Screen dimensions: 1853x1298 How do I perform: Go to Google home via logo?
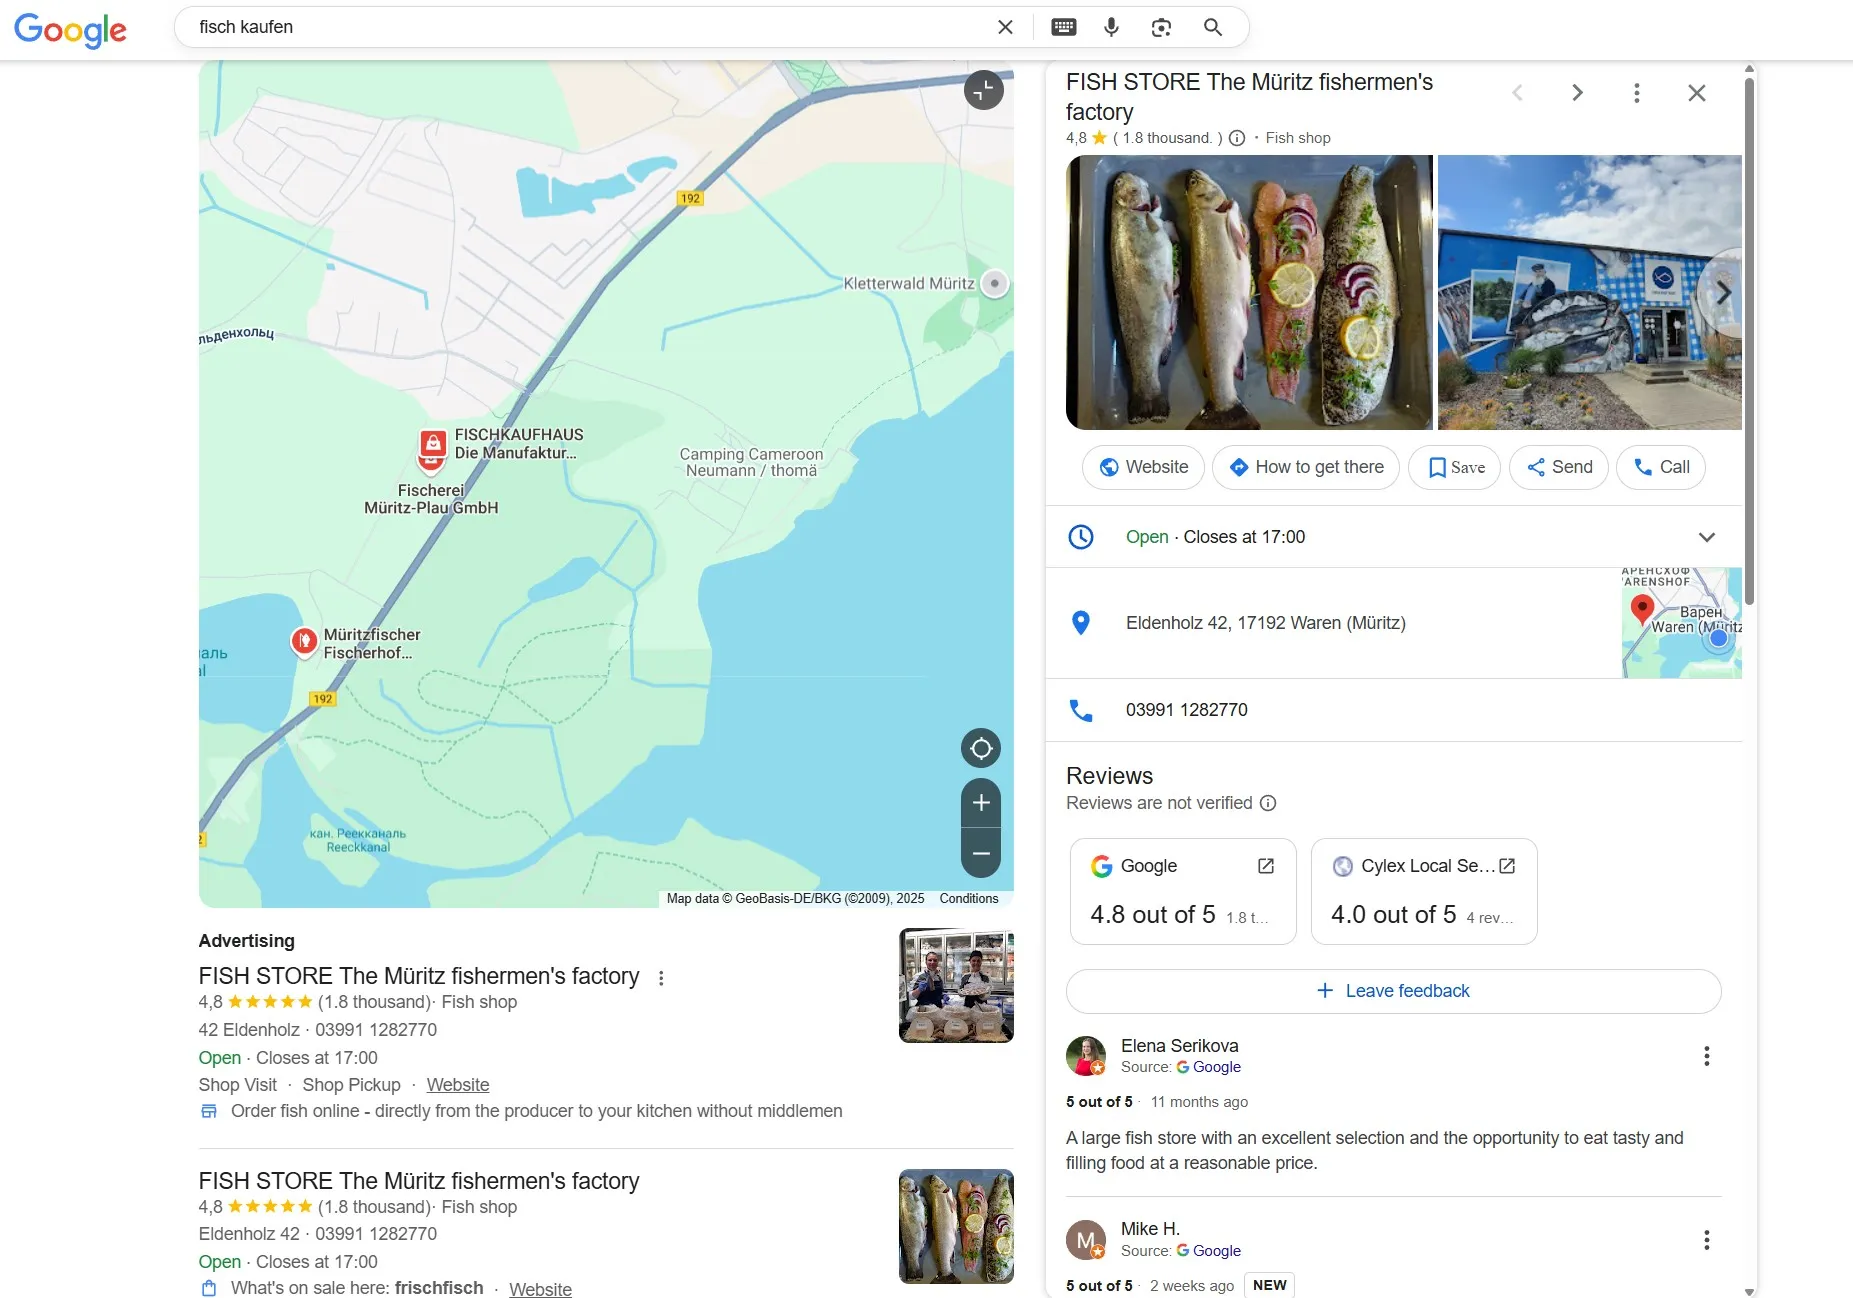click(70, 30)
